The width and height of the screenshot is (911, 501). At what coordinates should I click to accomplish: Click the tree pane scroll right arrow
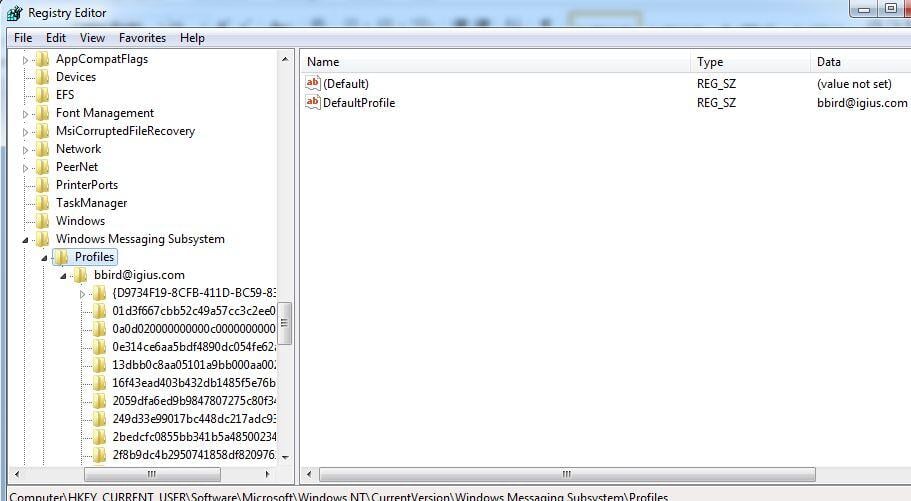tap(267, 474)
